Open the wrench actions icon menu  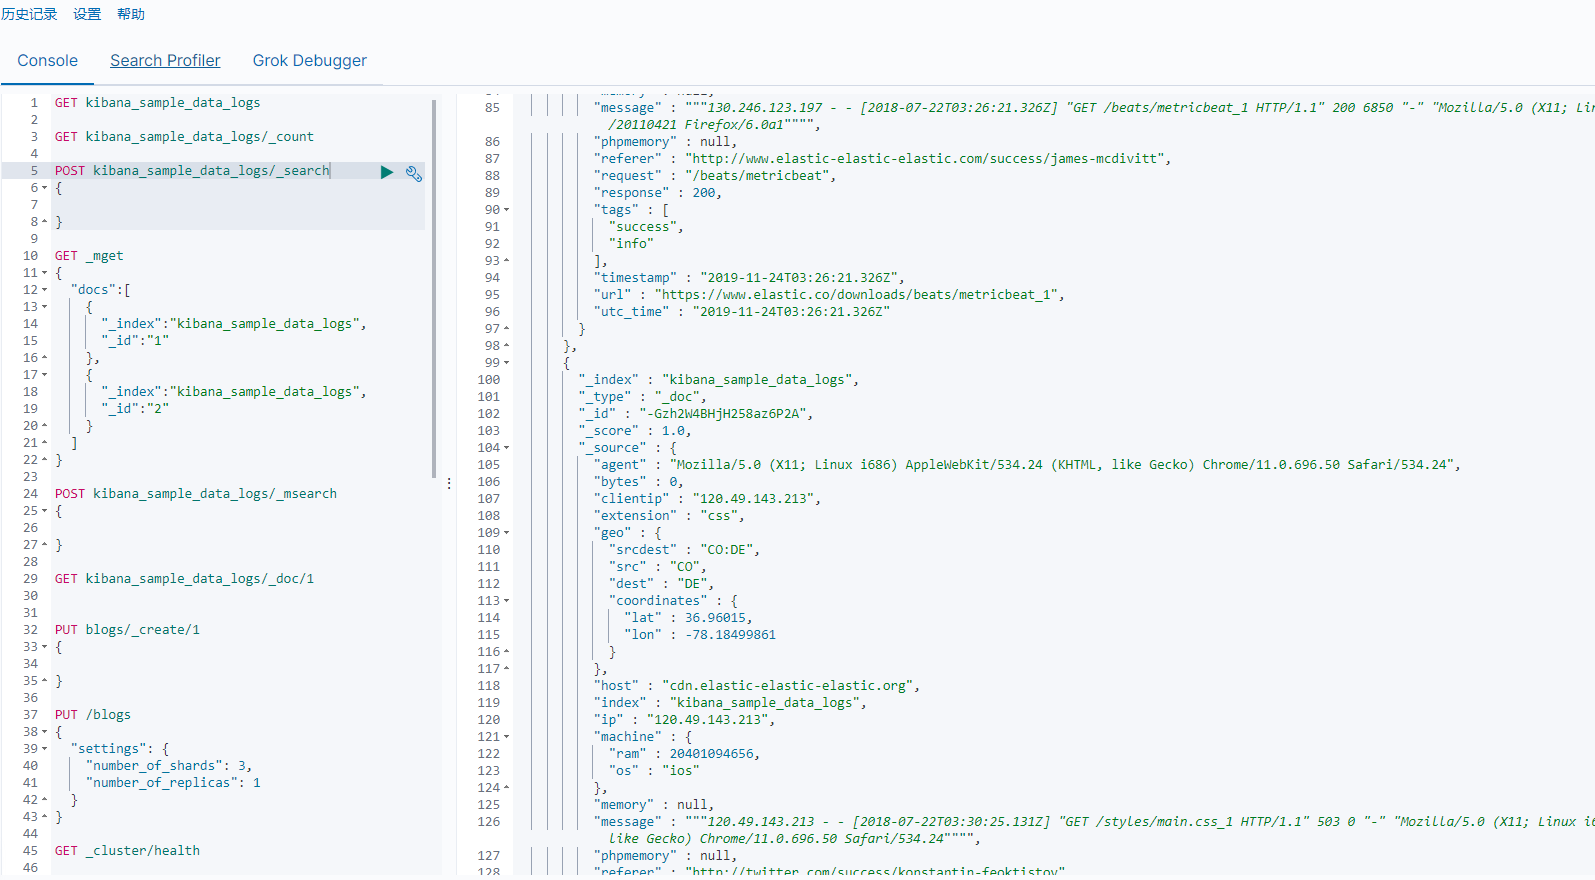pyautogui.click(x=413, y=173)
